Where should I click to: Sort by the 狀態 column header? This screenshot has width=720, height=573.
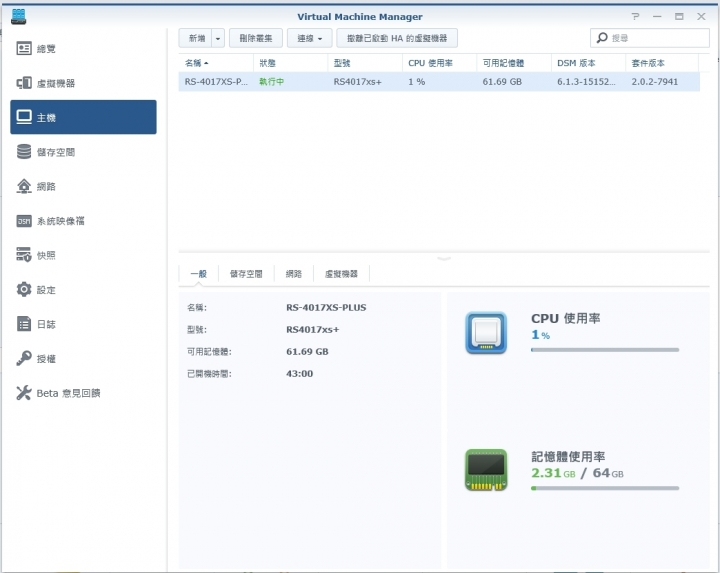coord(290,63)
